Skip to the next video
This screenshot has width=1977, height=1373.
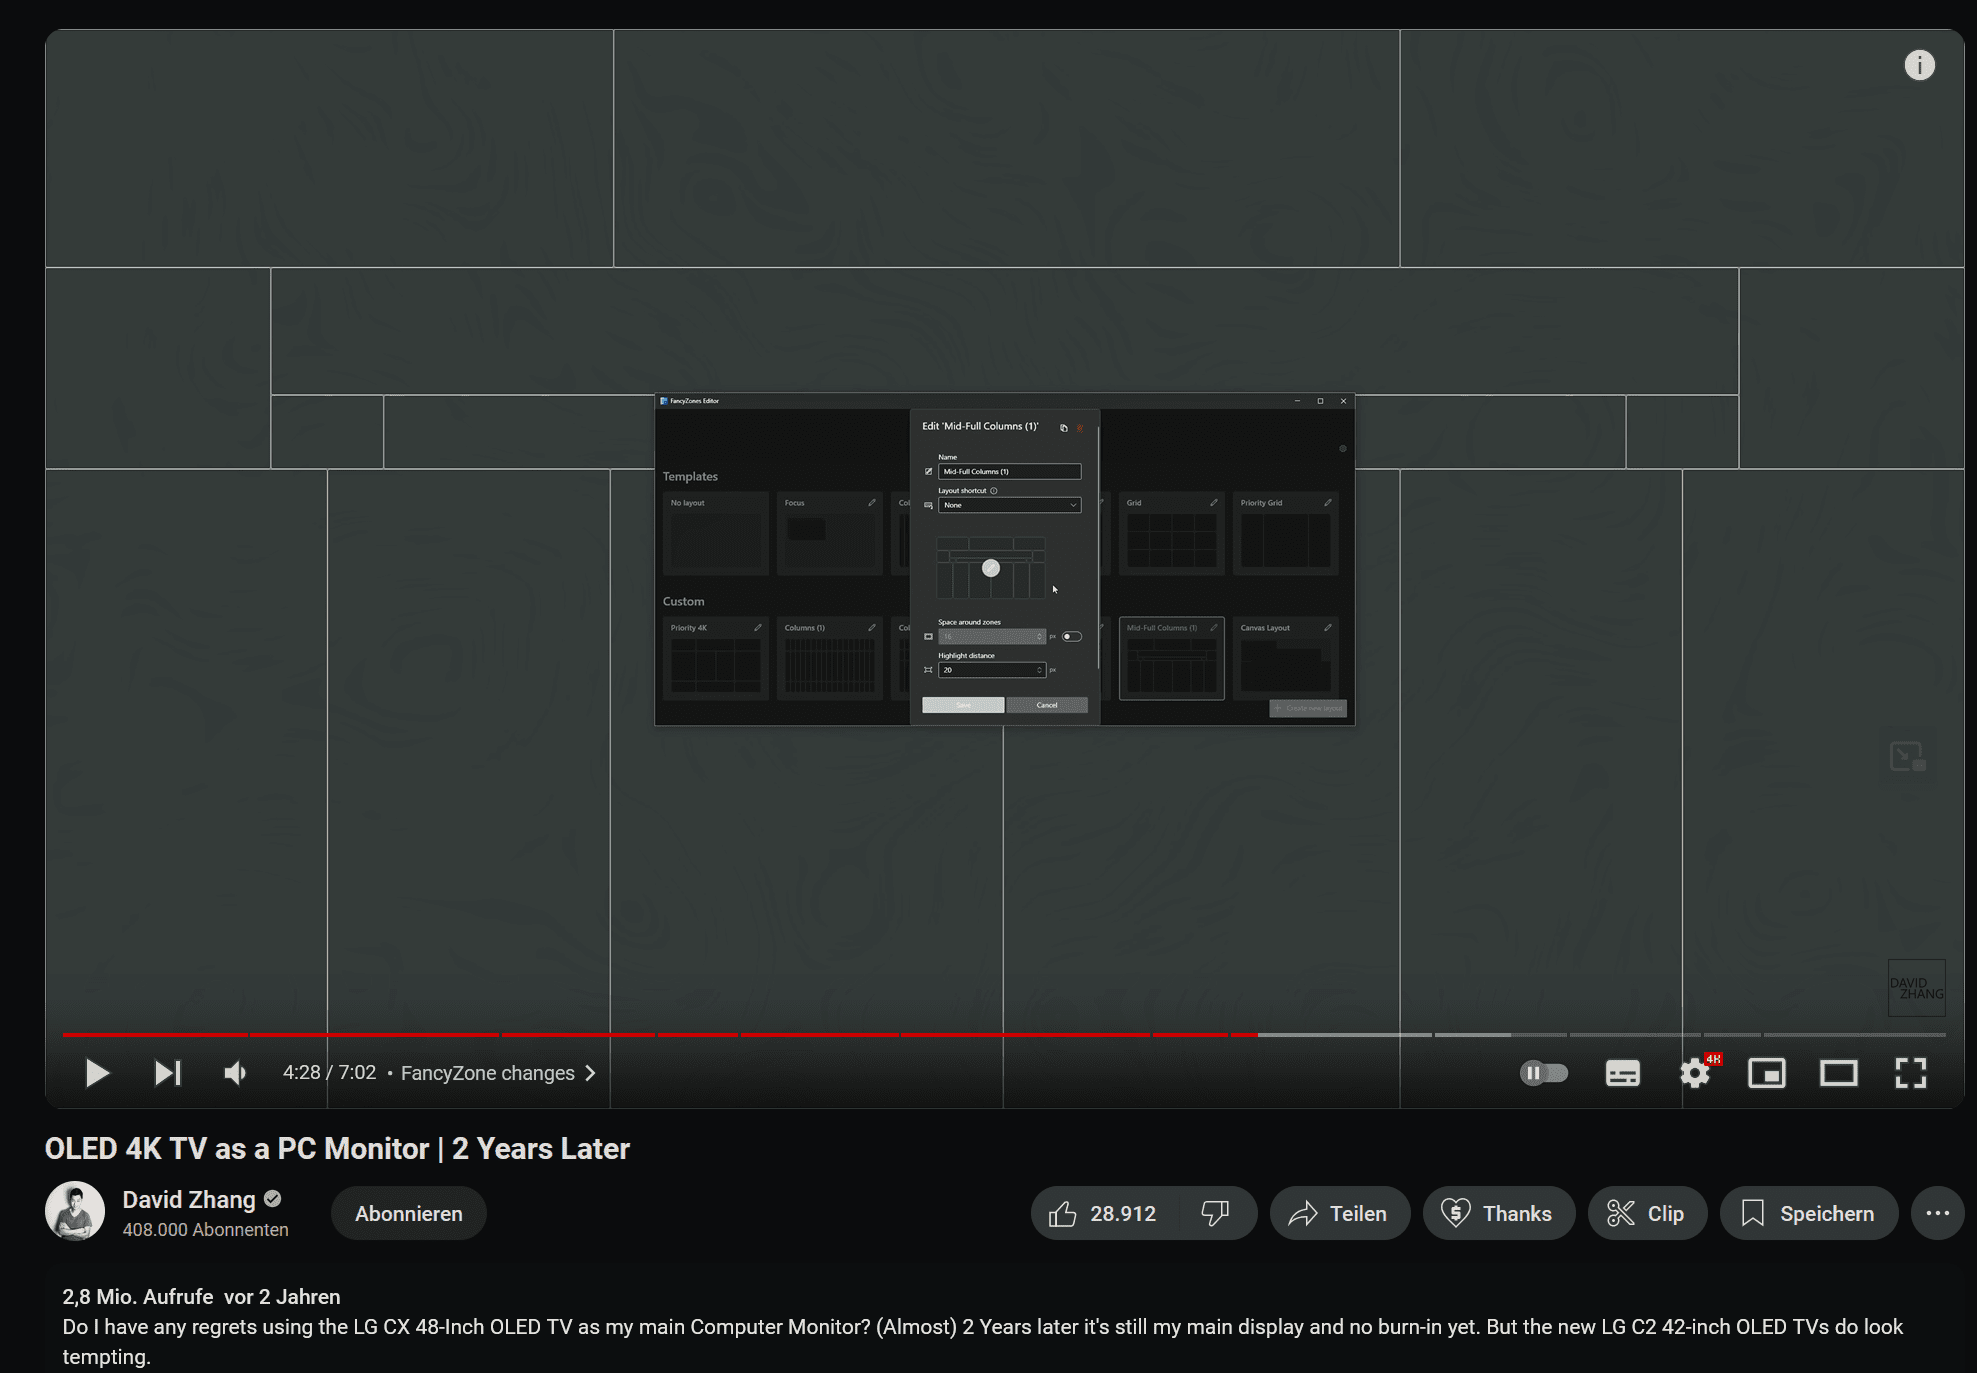(x=167, y=1073)
